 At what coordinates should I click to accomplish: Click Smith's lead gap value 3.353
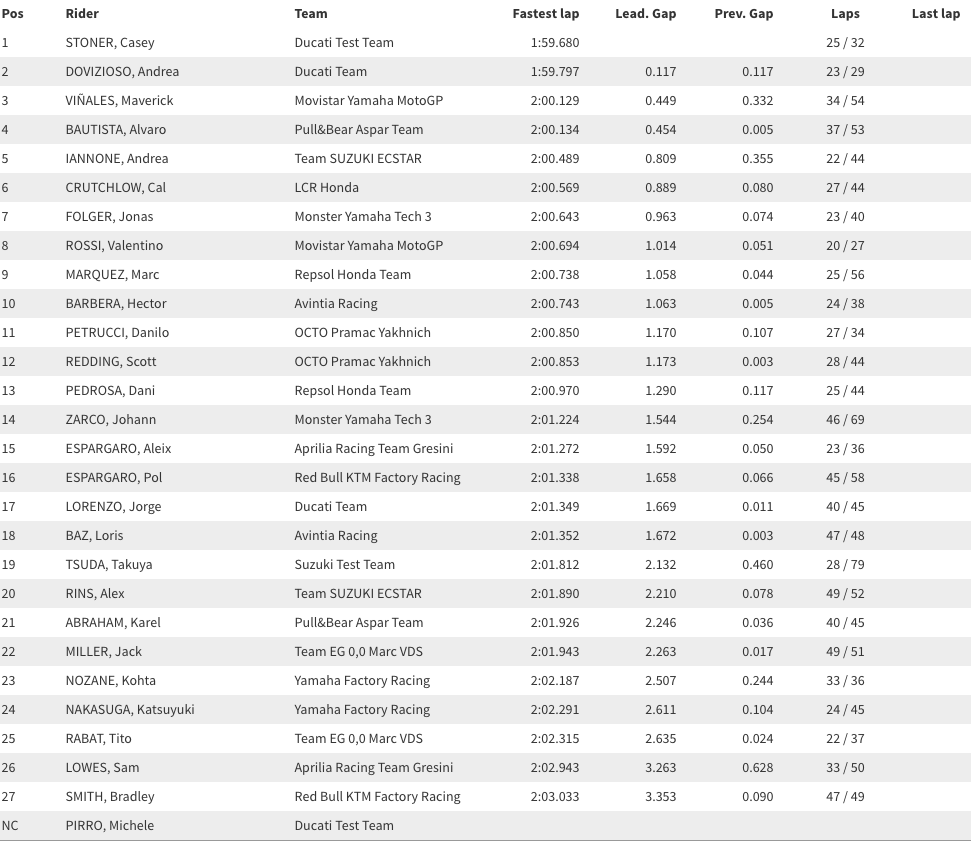[660, 797]
